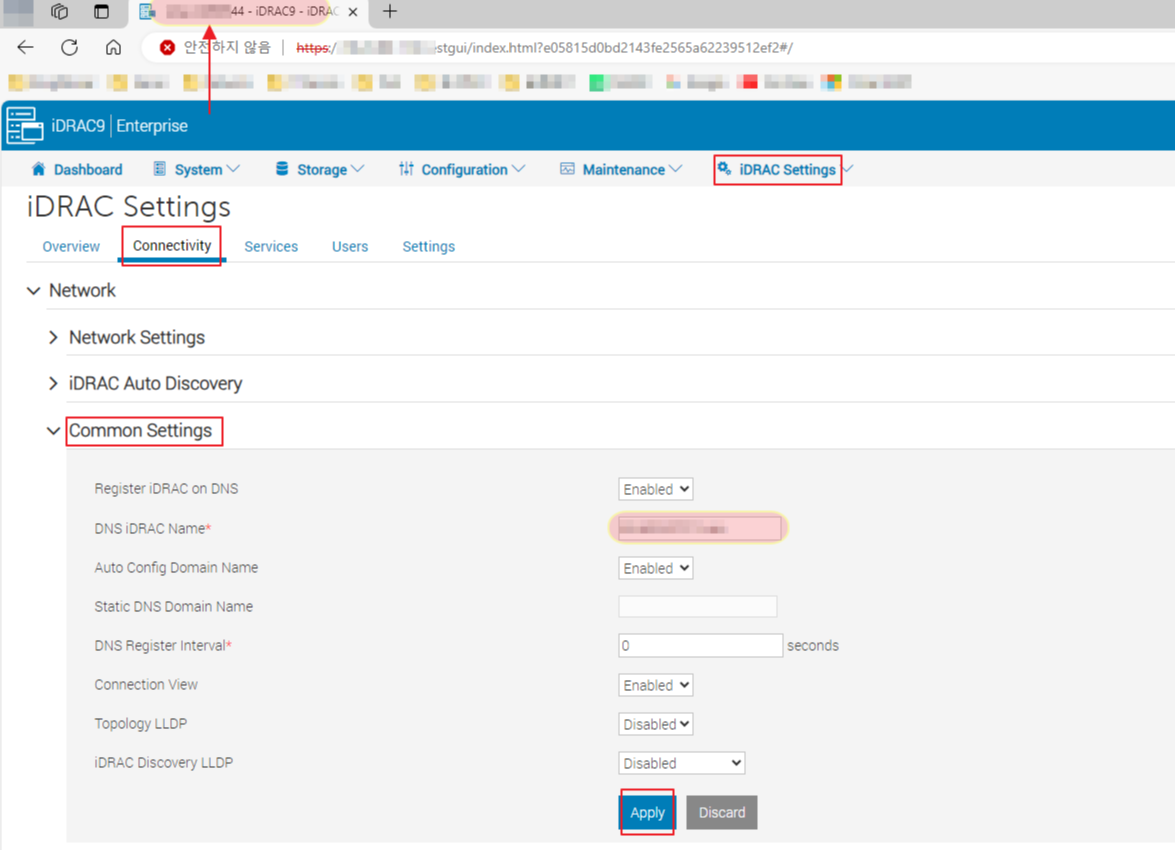Click the 'iDRAC Settings' page heading
This screenshot has width=1175, height=850.
(x=129, y=206)
